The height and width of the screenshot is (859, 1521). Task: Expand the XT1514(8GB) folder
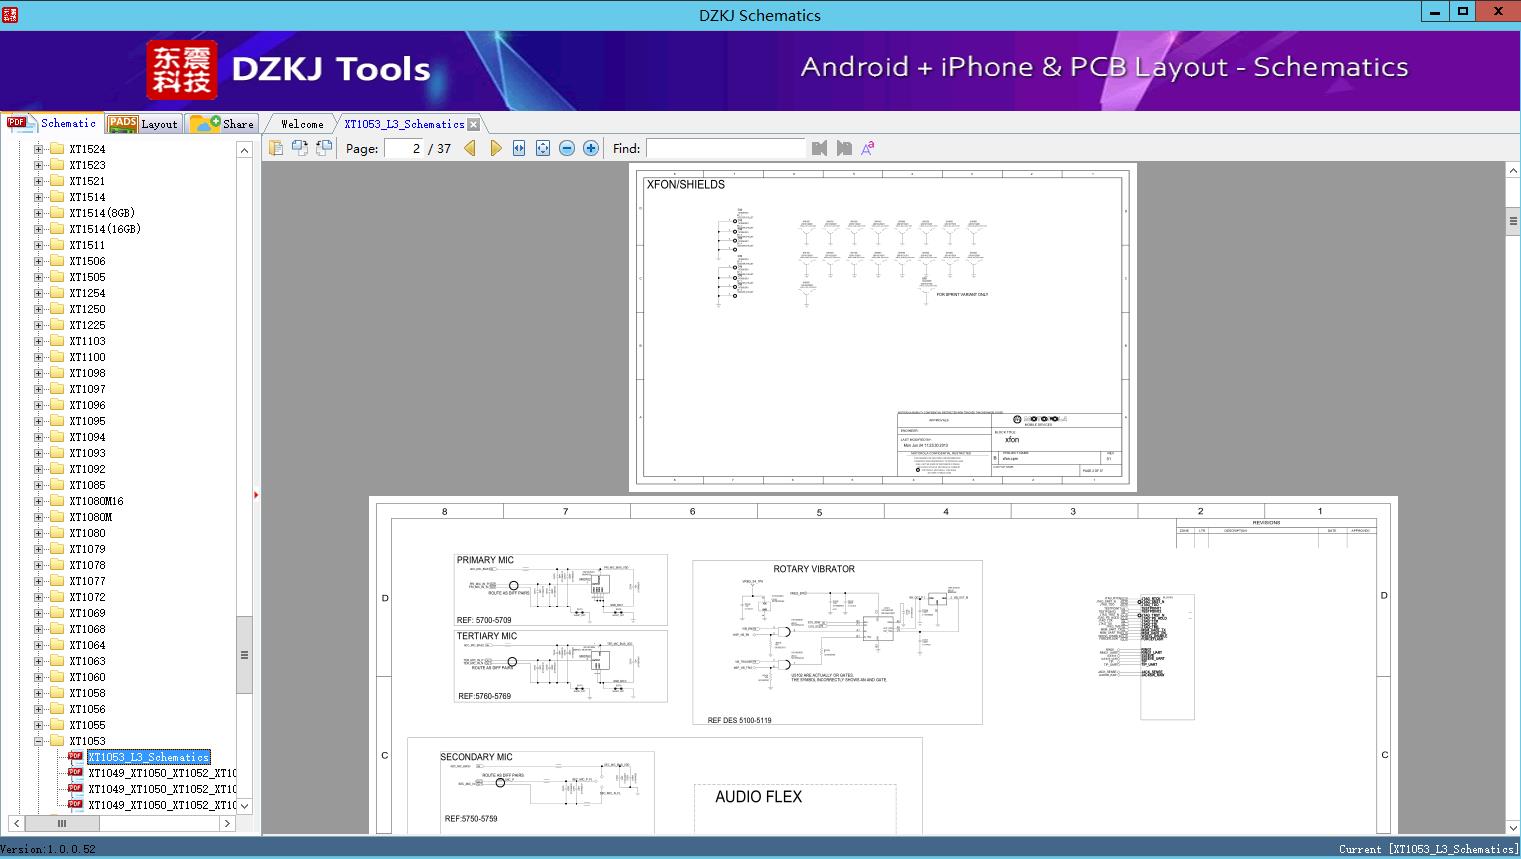[x=38, y=213]
